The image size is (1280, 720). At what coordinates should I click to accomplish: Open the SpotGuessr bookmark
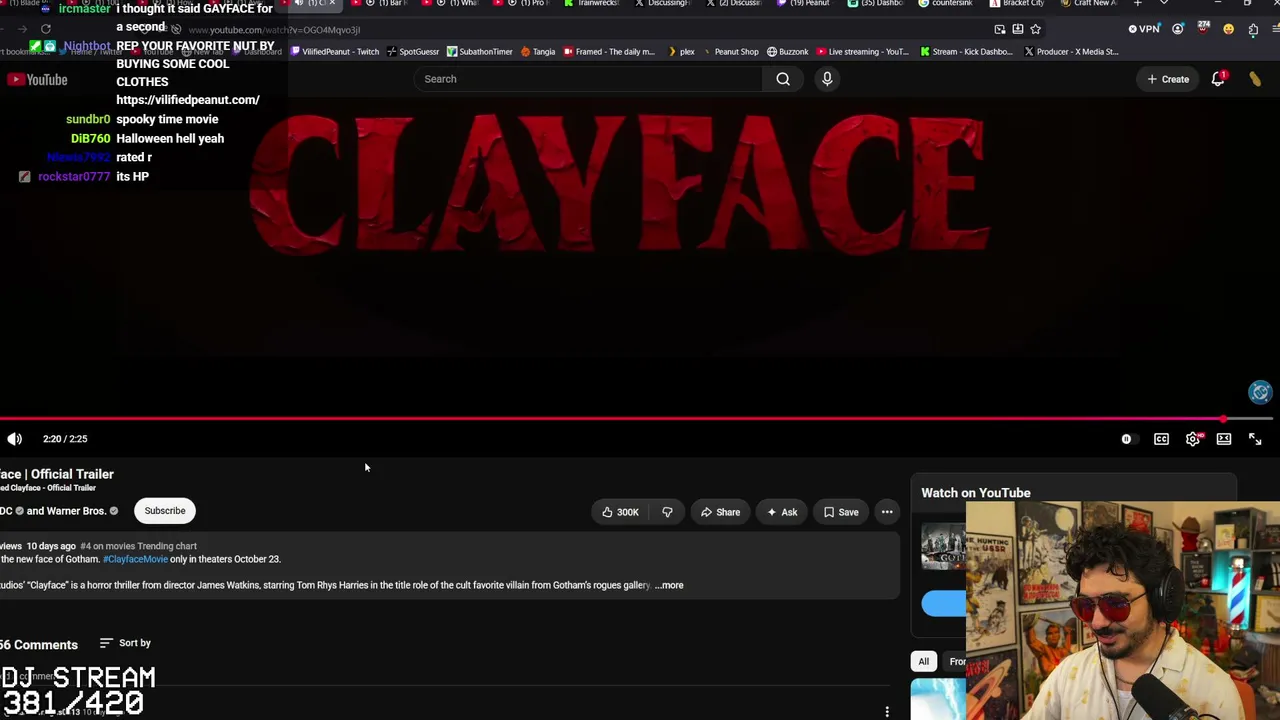[413, 52]
